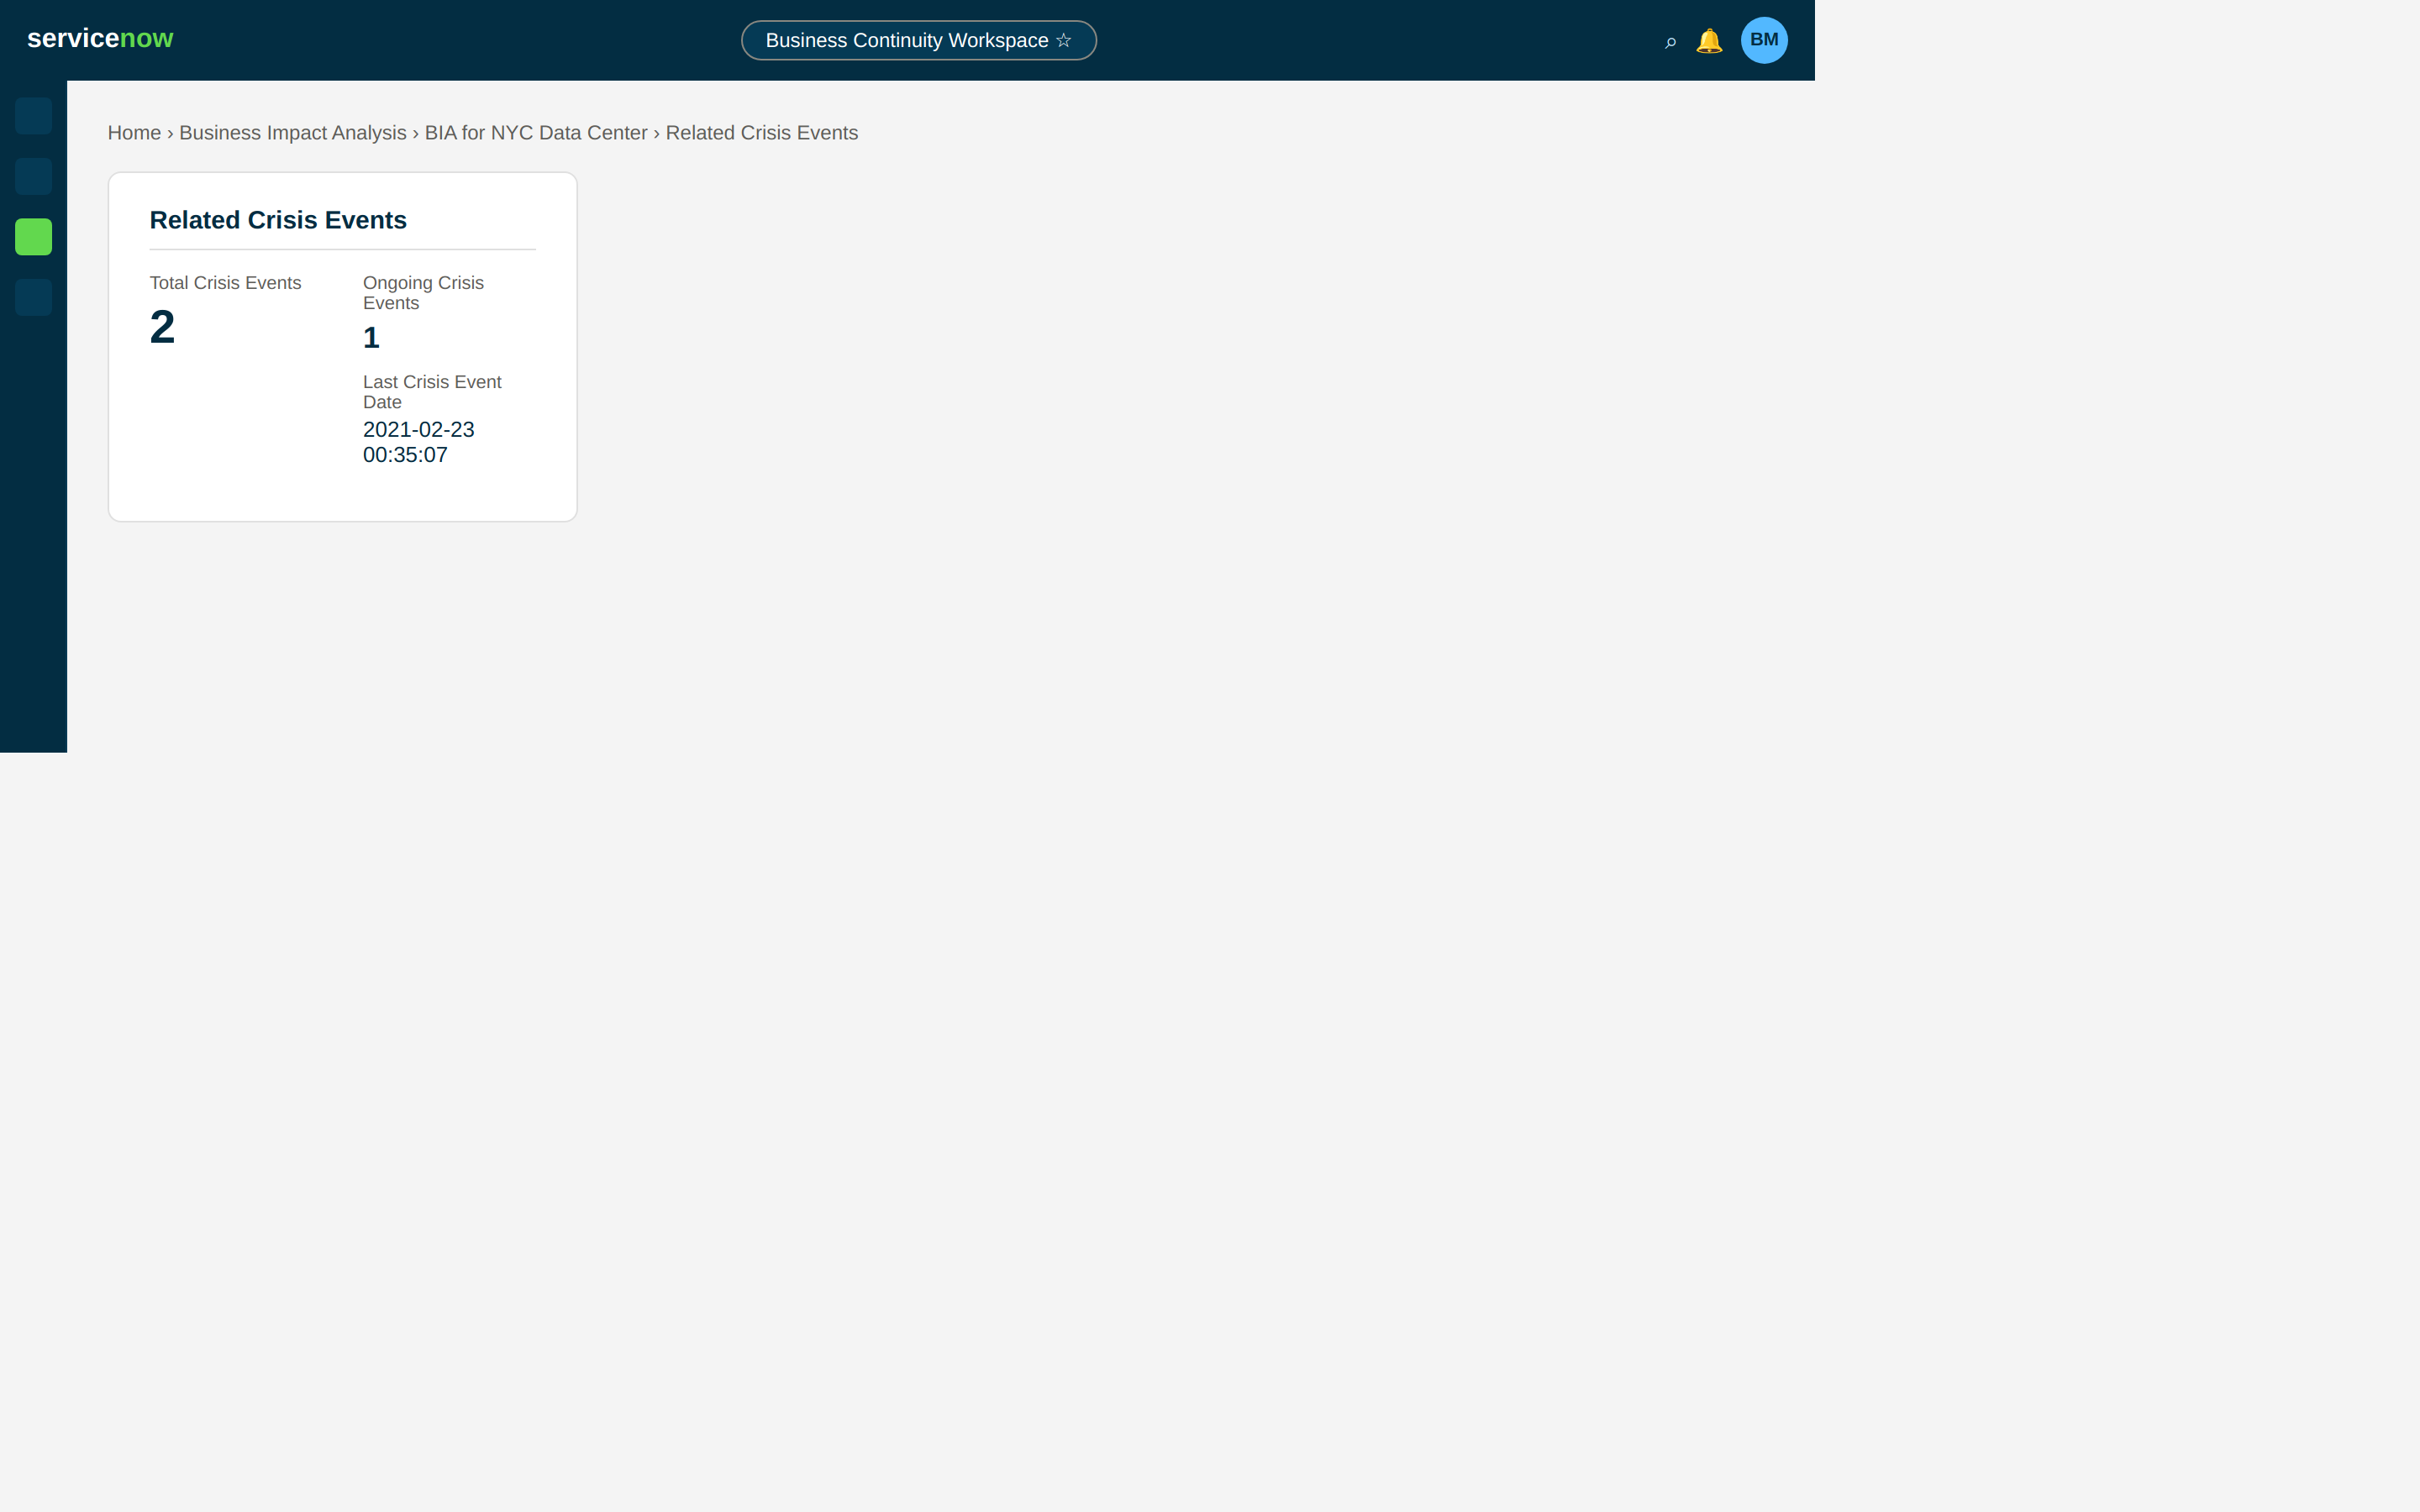Click the ServiceNow logo
The width and height of the screenshot is (2420, 1512).
(100, 39)
